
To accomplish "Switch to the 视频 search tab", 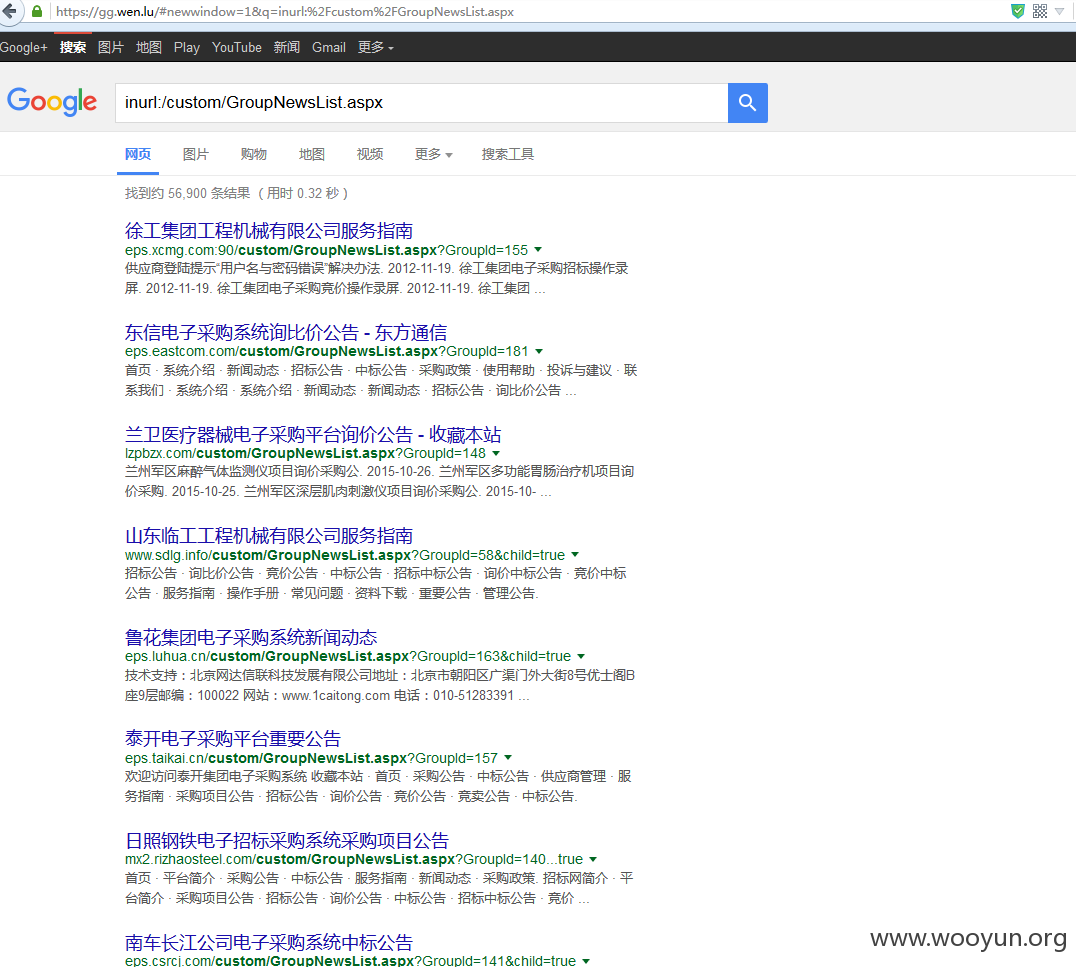I will click(370, 154).
